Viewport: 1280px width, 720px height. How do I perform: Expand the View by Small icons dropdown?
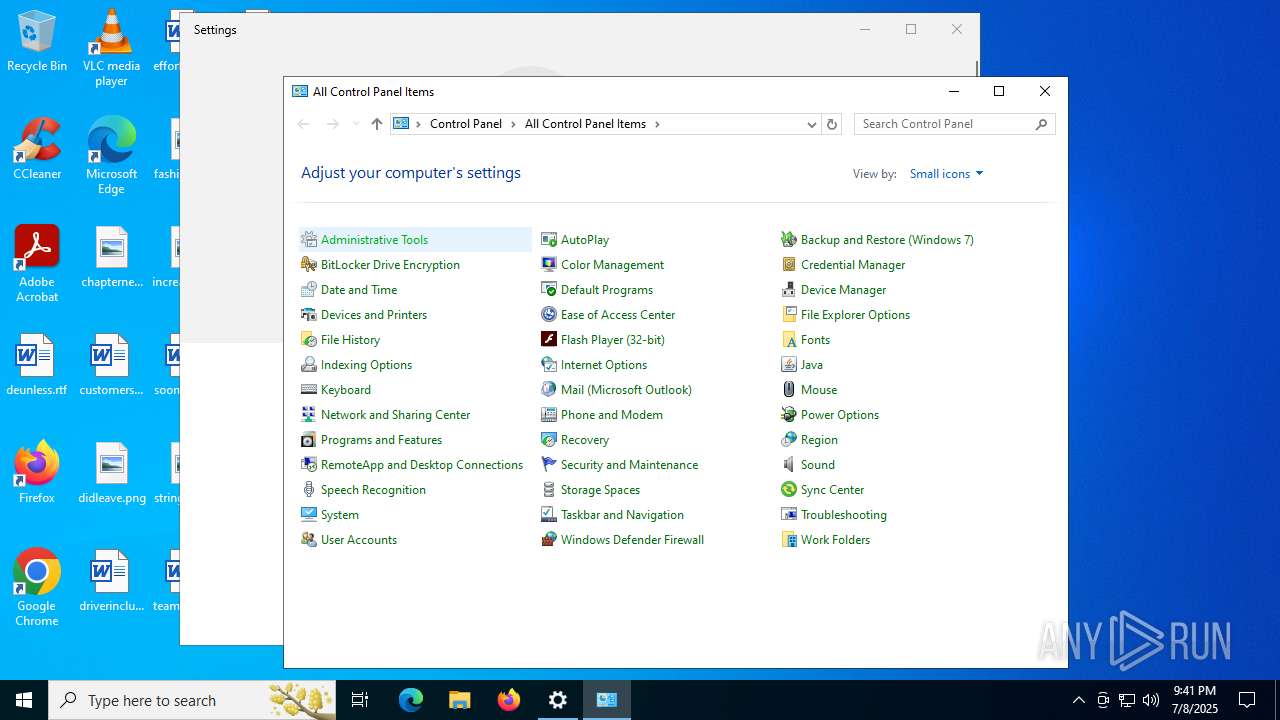[946, 174]
